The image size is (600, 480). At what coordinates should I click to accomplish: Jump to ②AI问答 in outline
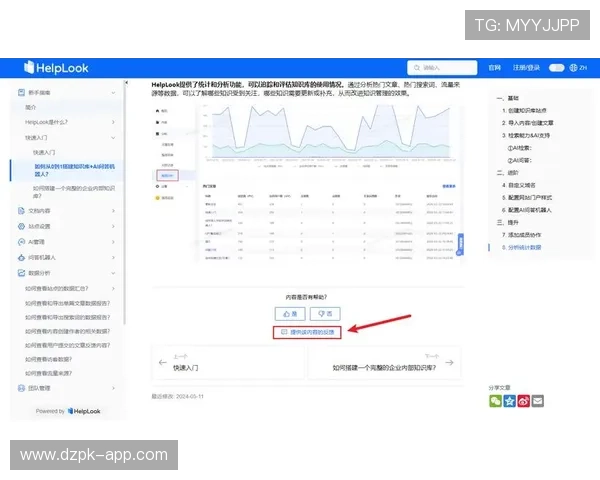519,160
